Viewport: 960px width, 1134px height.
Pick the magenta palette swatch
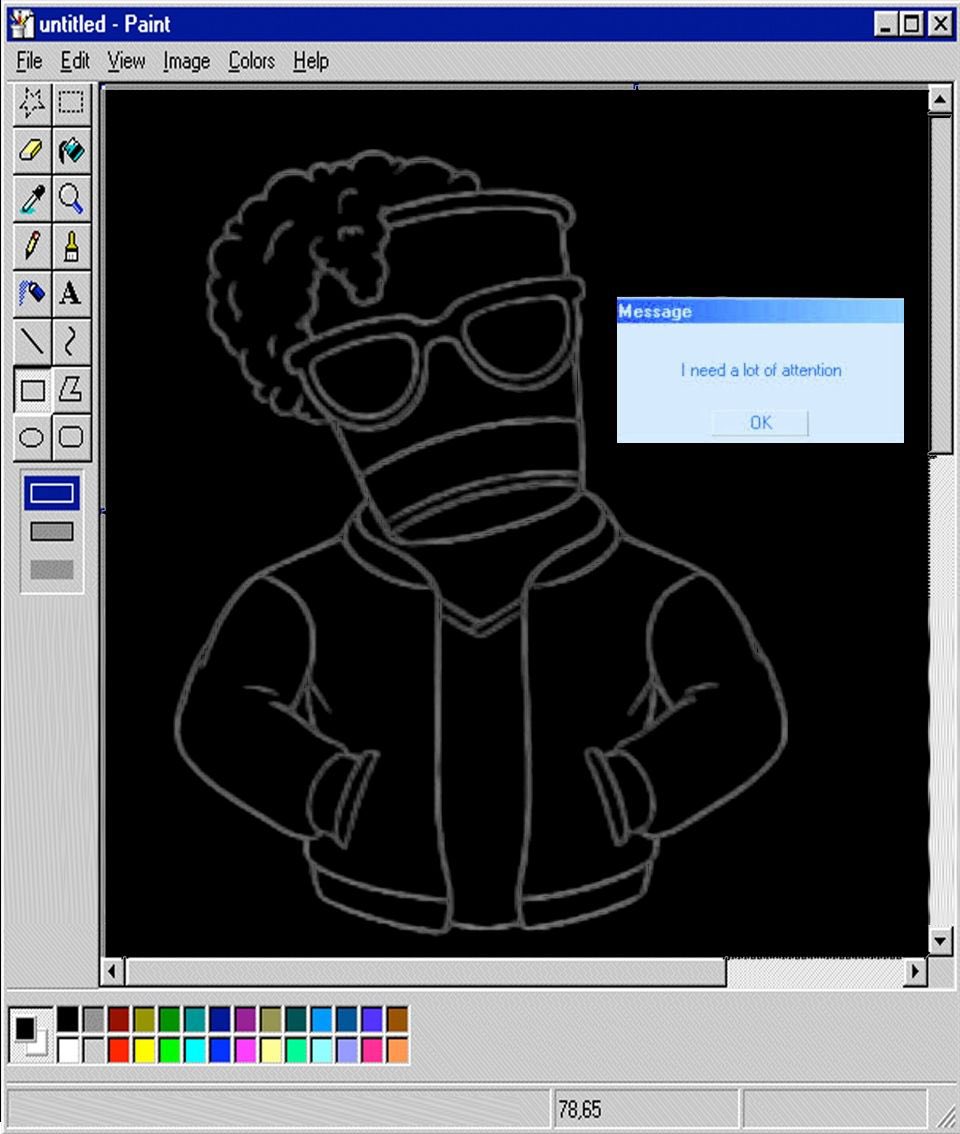(245, 1050)
